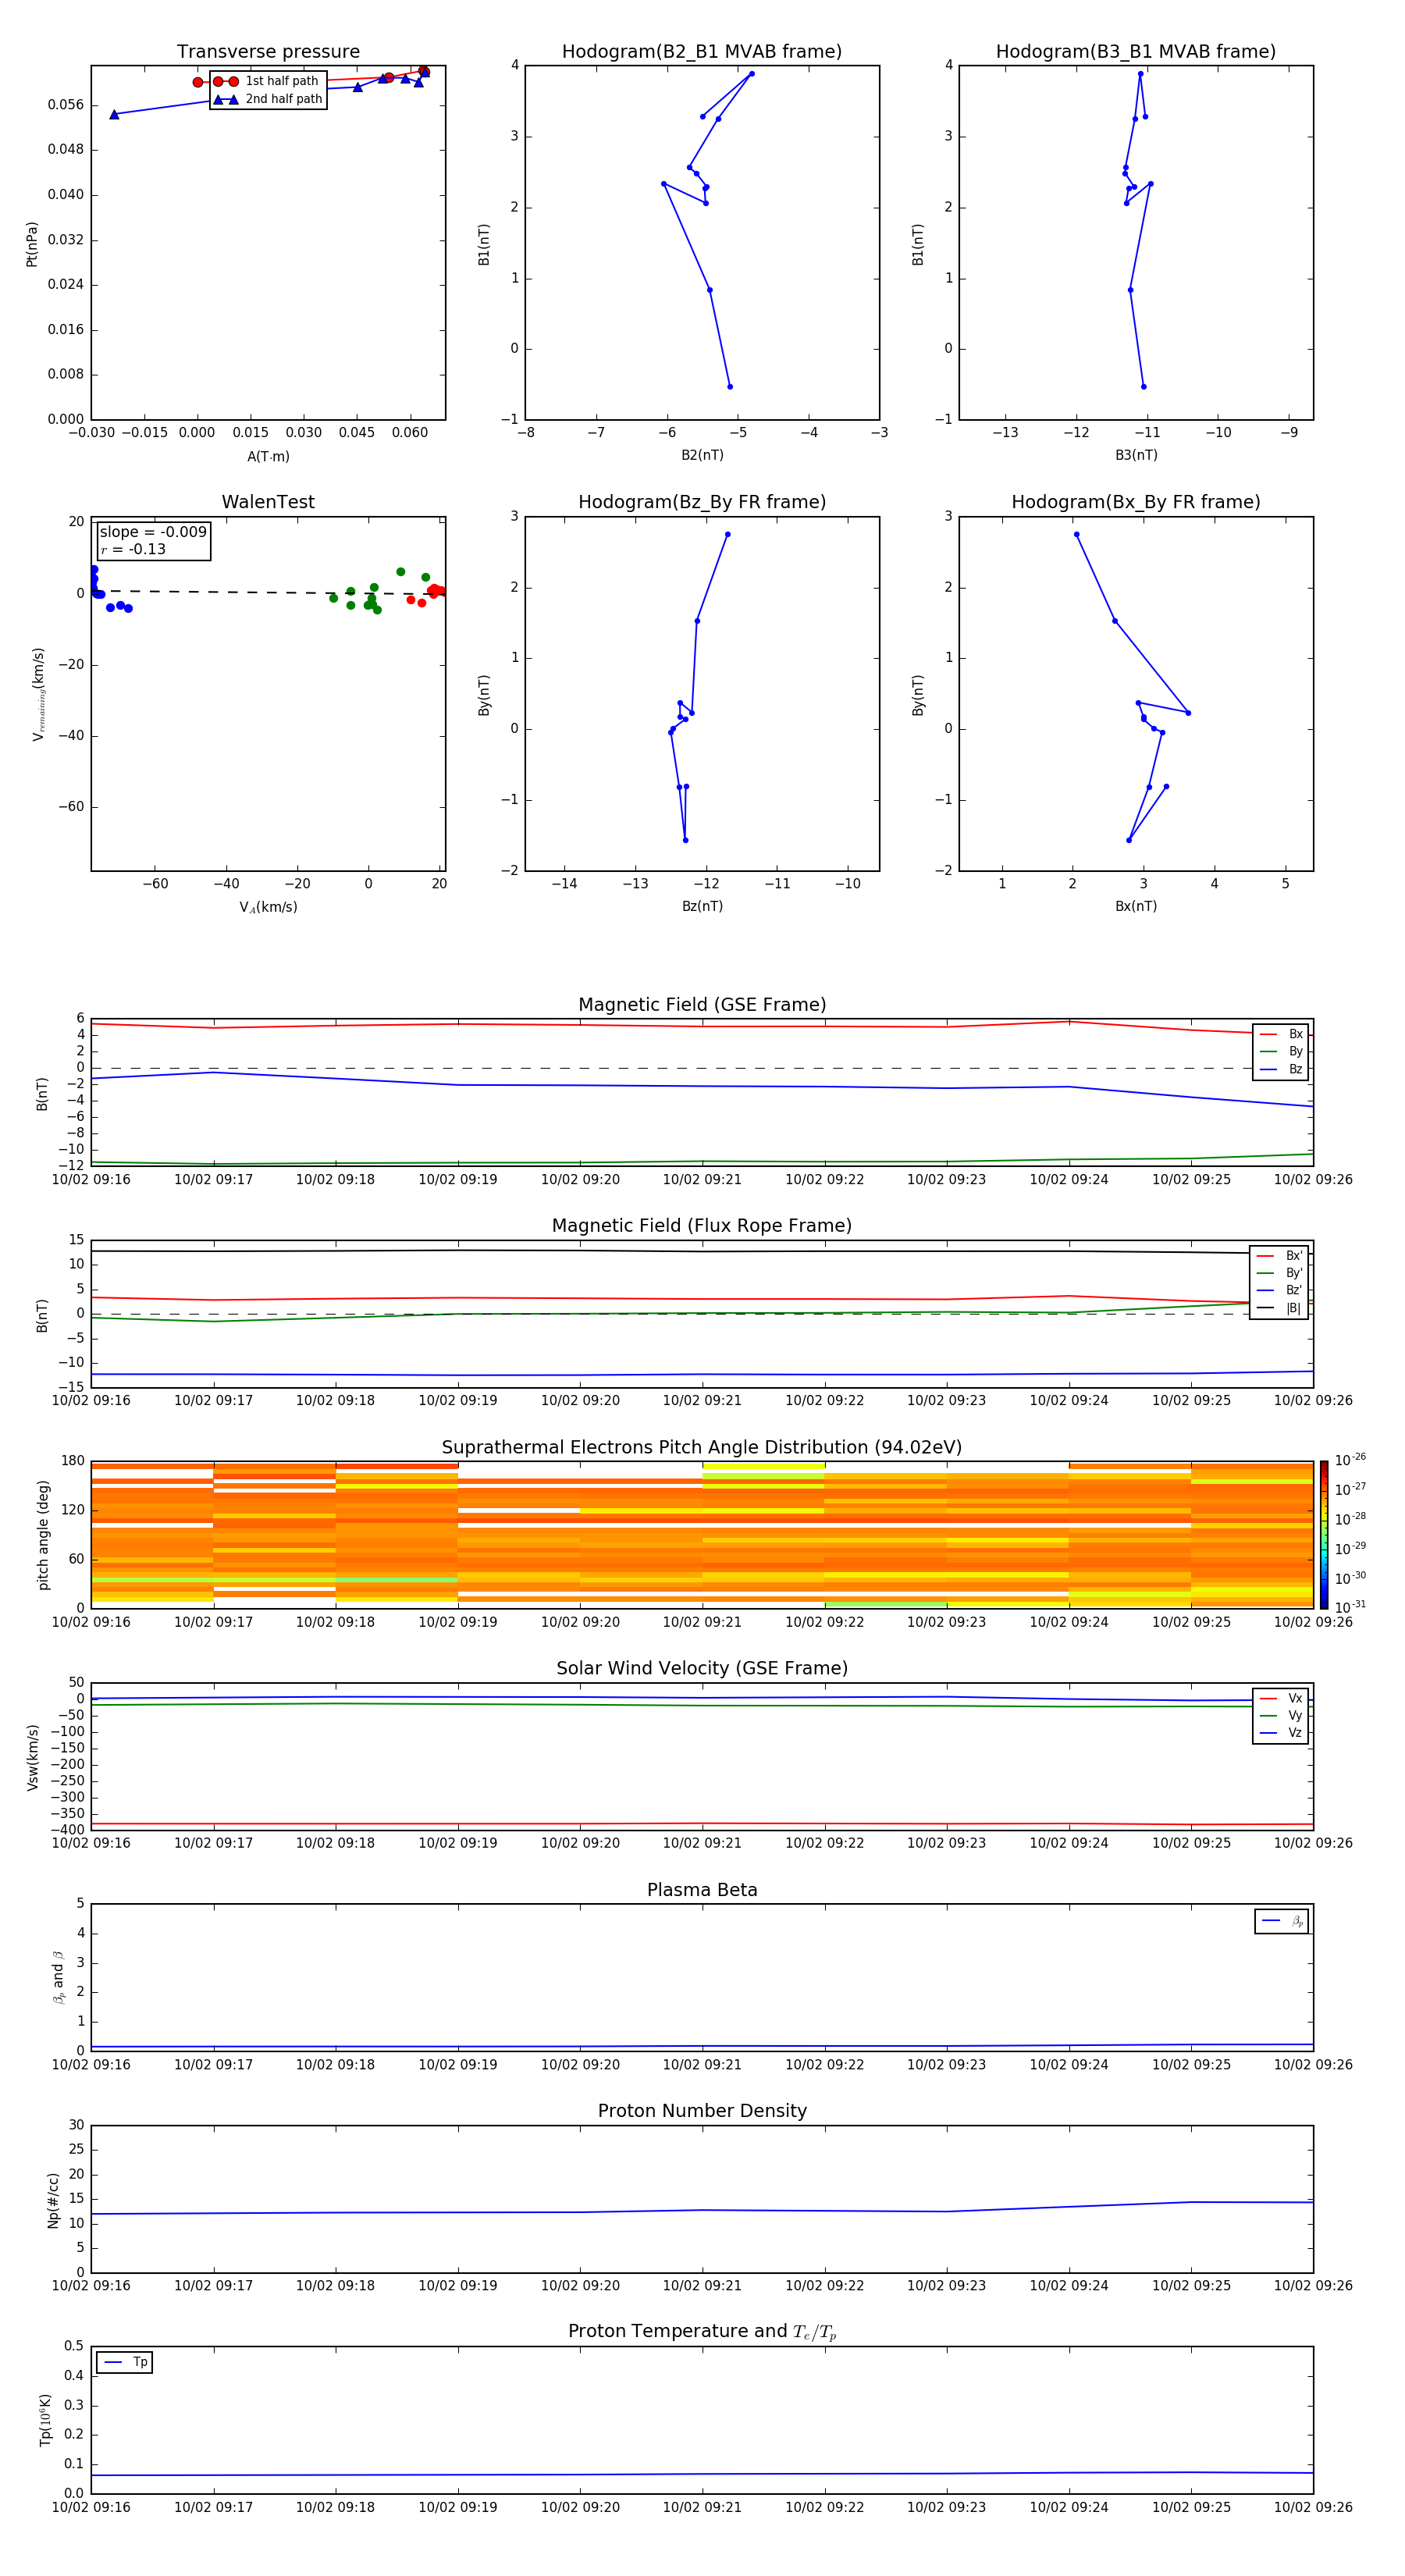Image resolution: width=1405 pixels, height=2576 pixels.
Task: Select the "Bx'" legend entry in Flux Rope plot
Action: tap(1279, 1256)
